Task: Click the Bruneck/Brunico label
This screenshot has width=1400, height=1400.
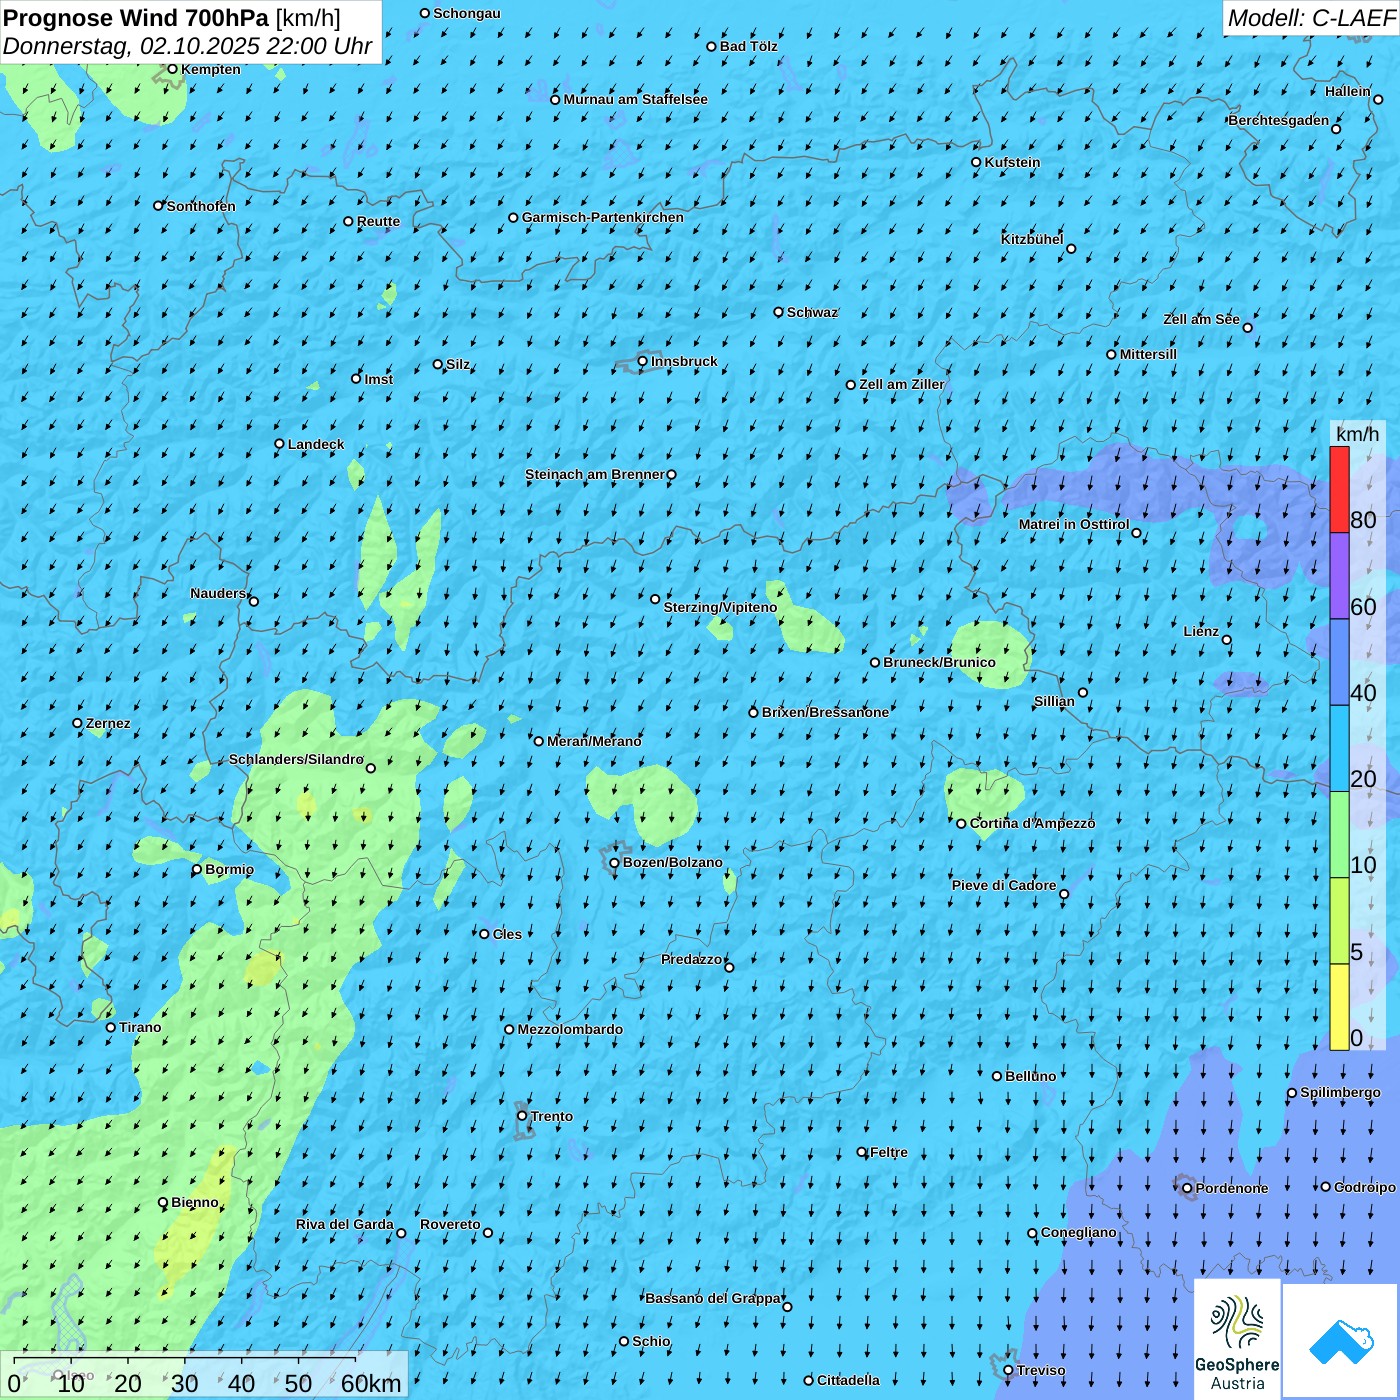Action: pyautogui.click(x=939, y=662)
